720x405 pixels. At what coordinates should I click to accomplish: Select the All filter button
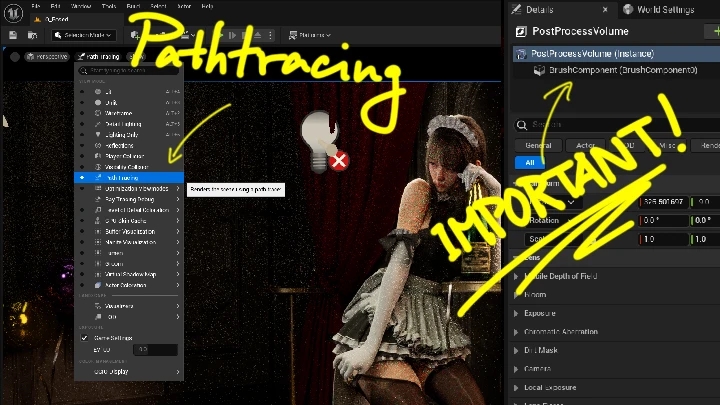tap(529, 162)
